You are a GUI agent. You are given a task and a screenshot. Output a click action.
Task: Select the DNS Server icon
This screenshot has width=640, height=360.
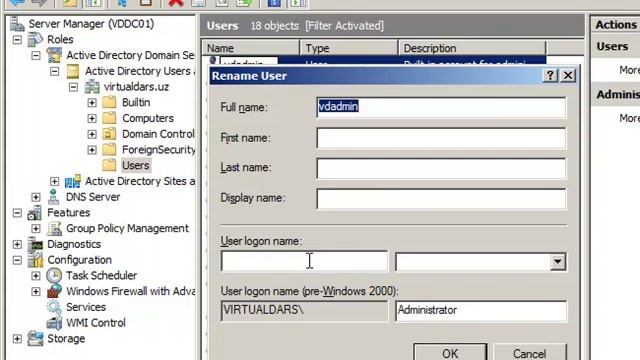[53, 197]
